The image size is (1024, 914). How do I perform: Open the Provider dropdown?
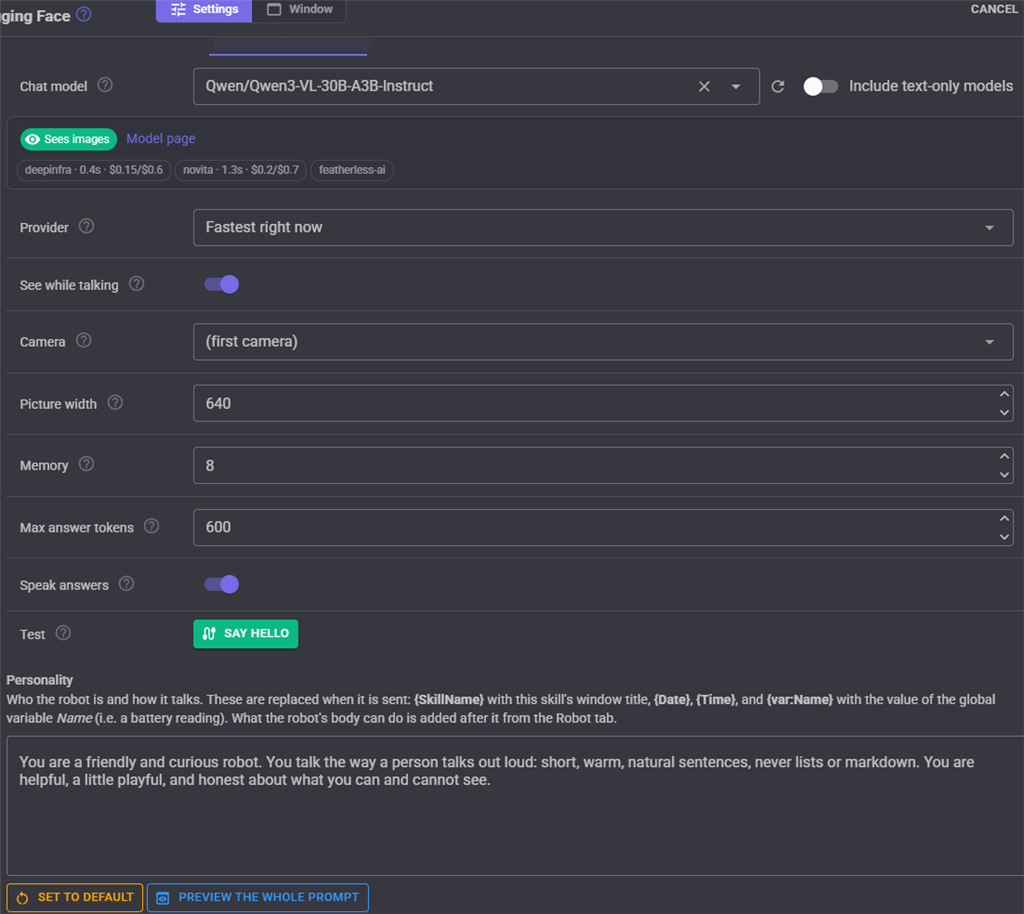[x=603, y=227]
